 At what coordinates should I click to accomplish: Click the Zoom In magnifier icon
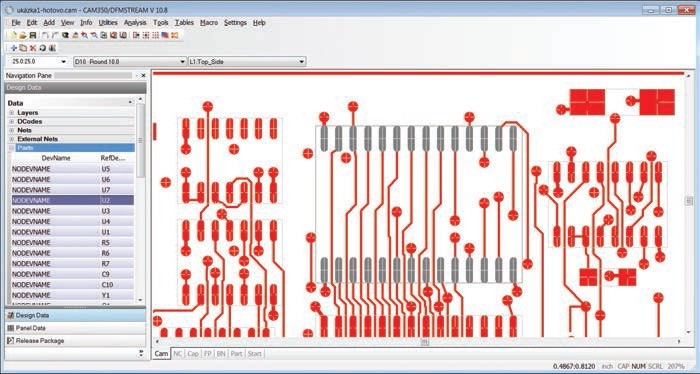click(84, 35)
